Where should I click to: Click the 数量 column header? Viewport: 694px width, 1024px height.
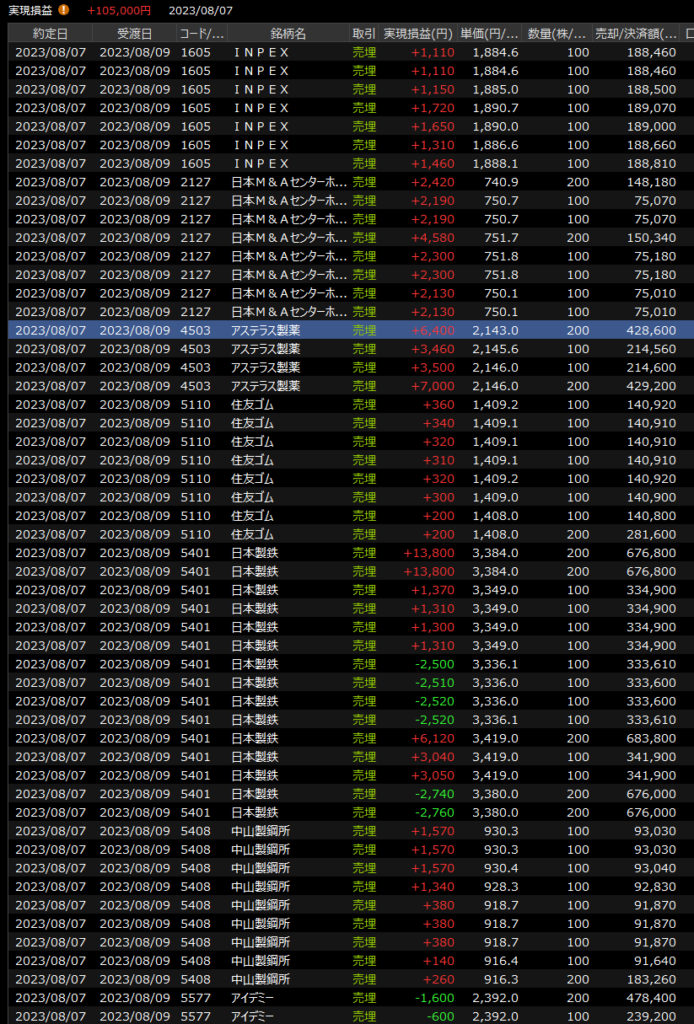point(558,34)
